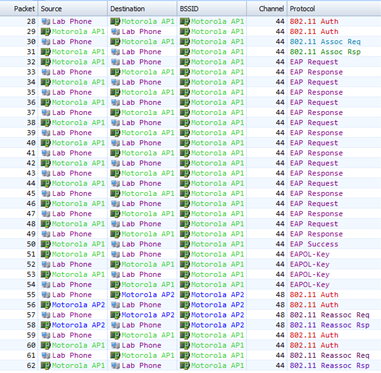Sort by the Source column header
381x373 pixels.
pos(73,9)
